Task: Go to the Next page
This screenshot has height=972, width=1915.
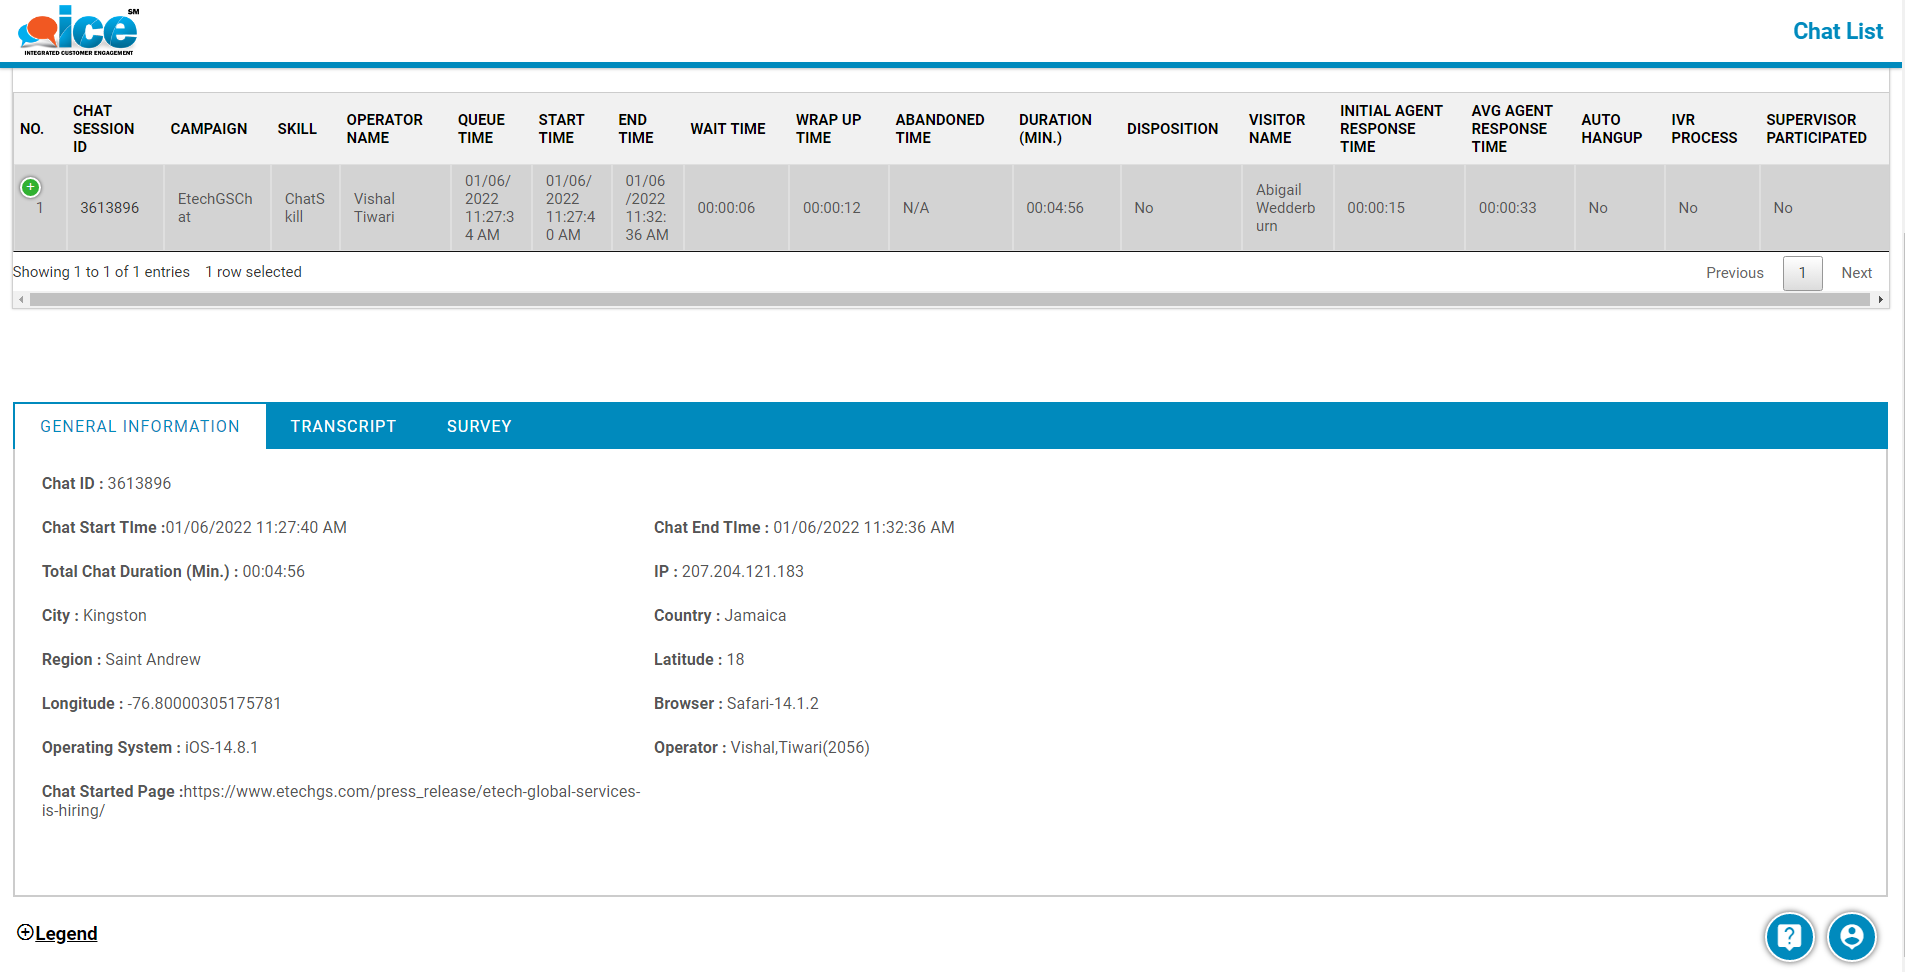Action: pyautogui.click(x=1856, y=273)
